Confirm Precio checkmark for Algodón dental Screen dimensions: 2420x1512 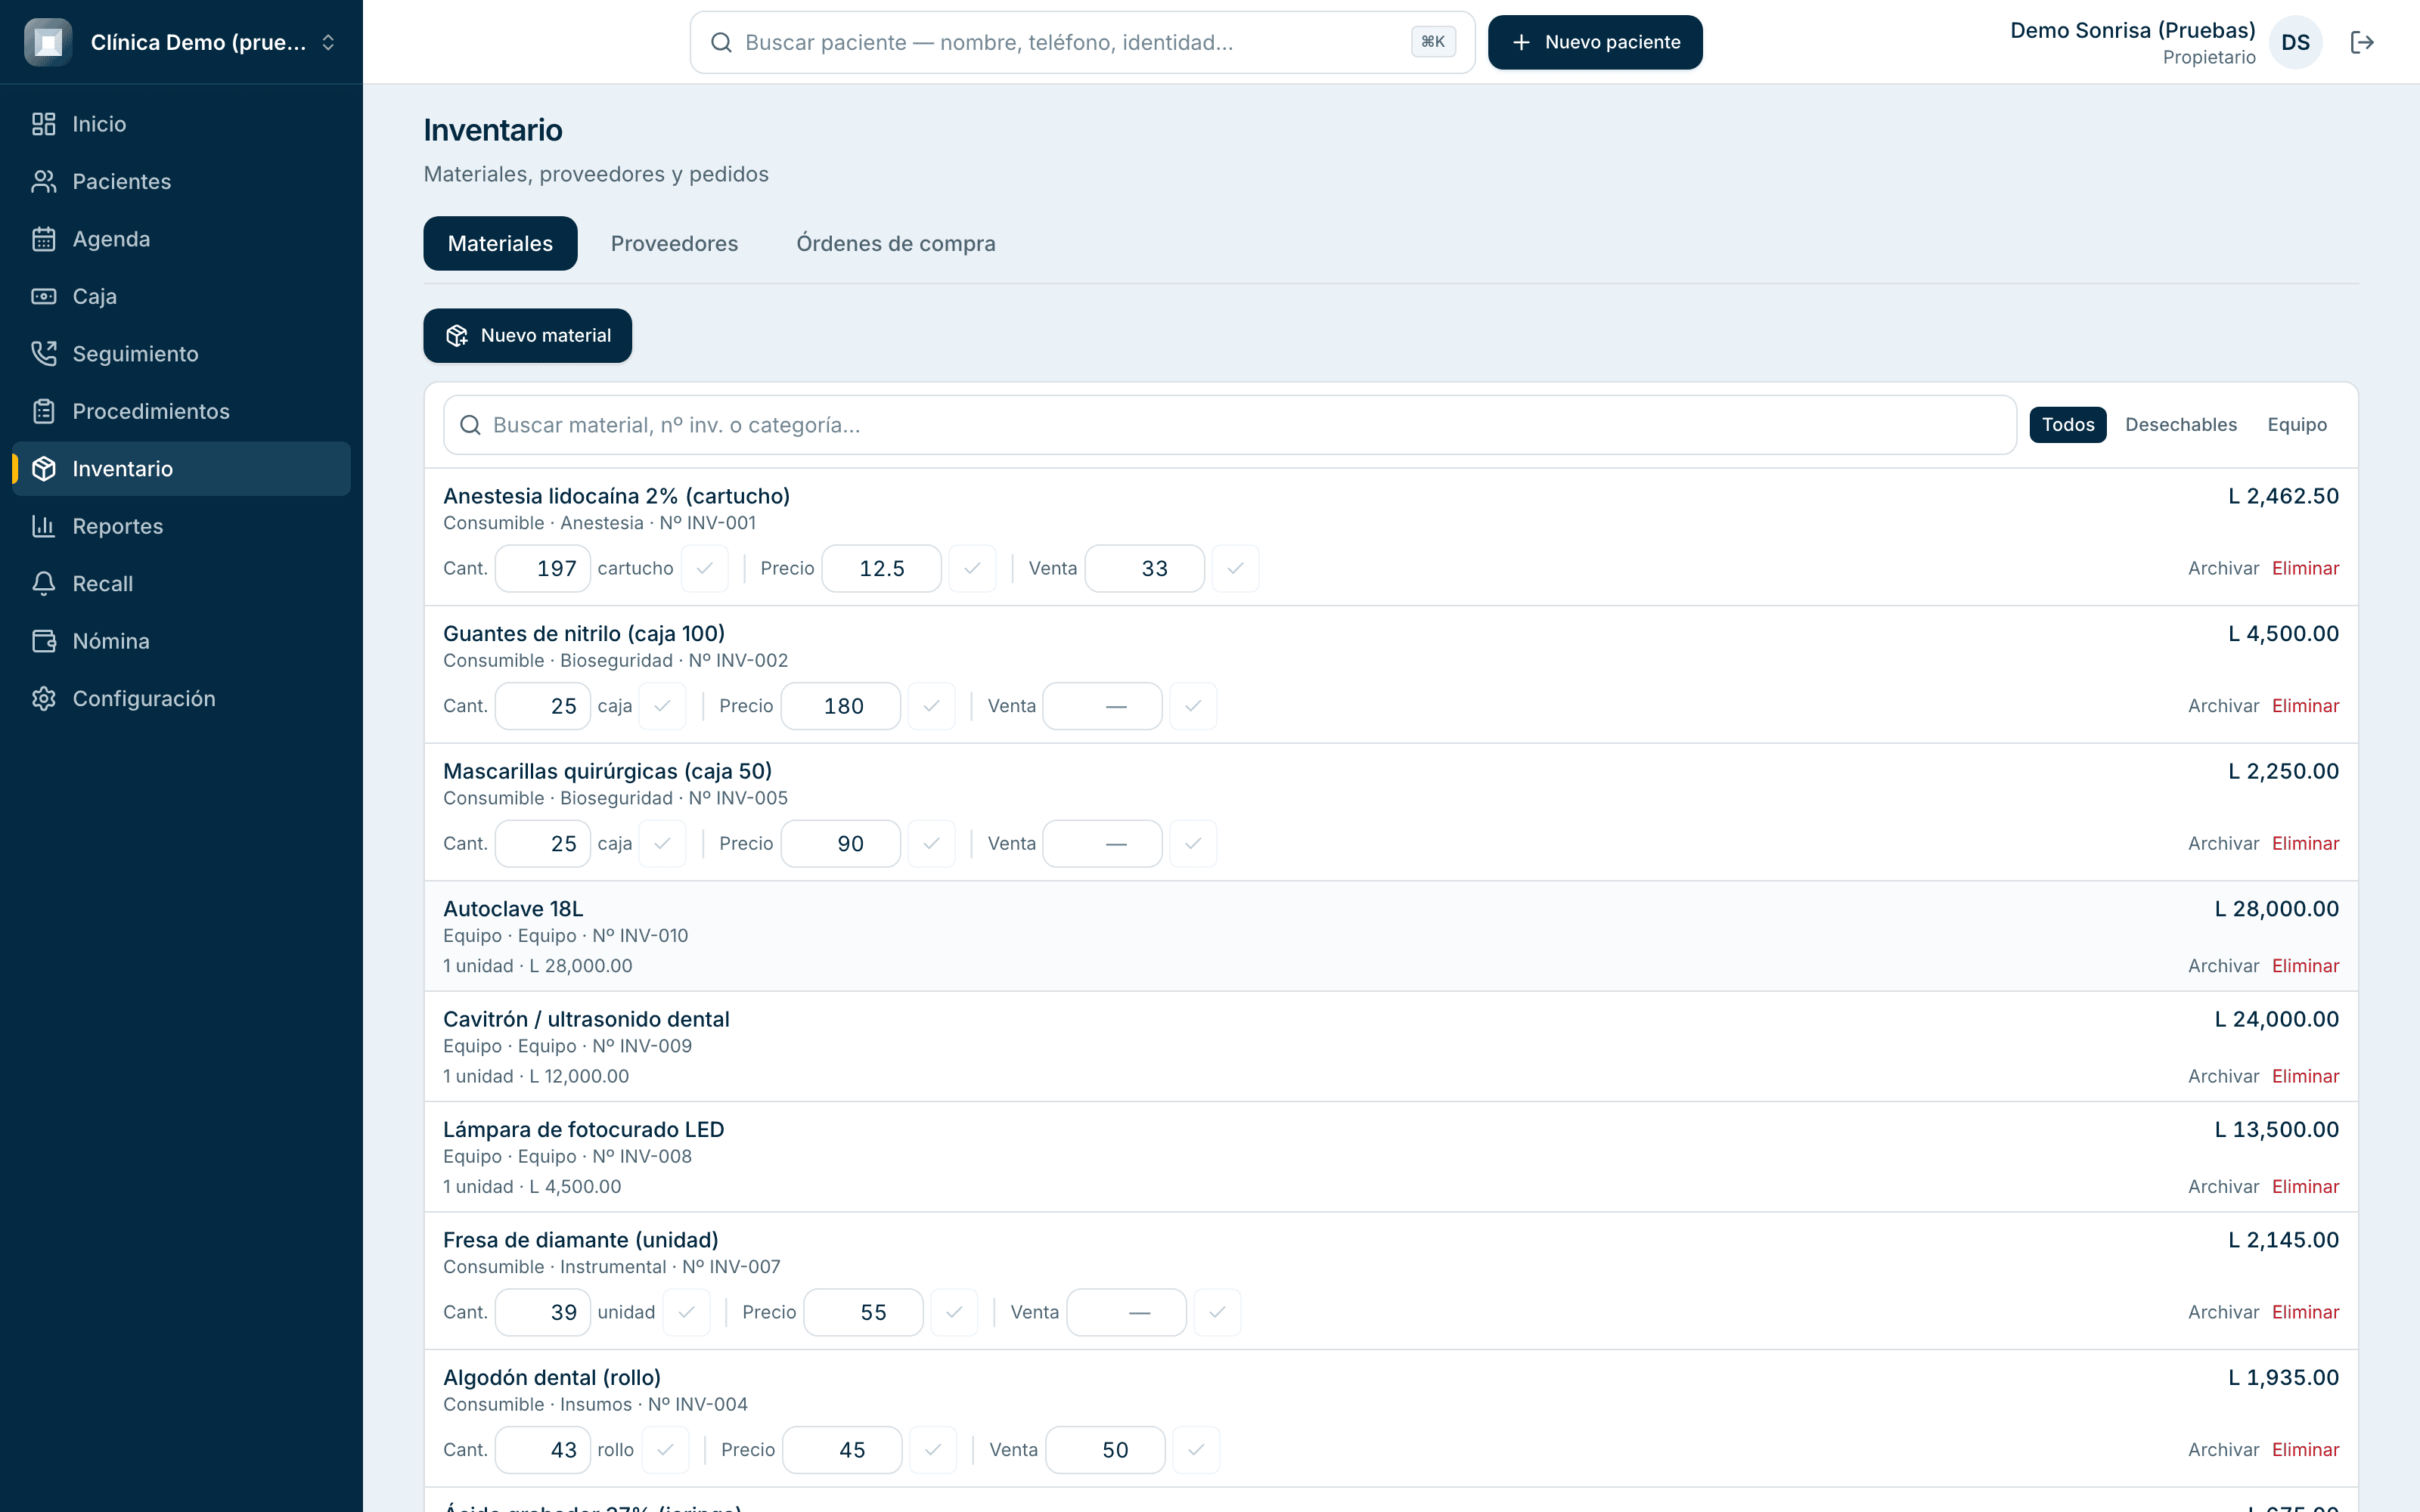[933, 1450]
